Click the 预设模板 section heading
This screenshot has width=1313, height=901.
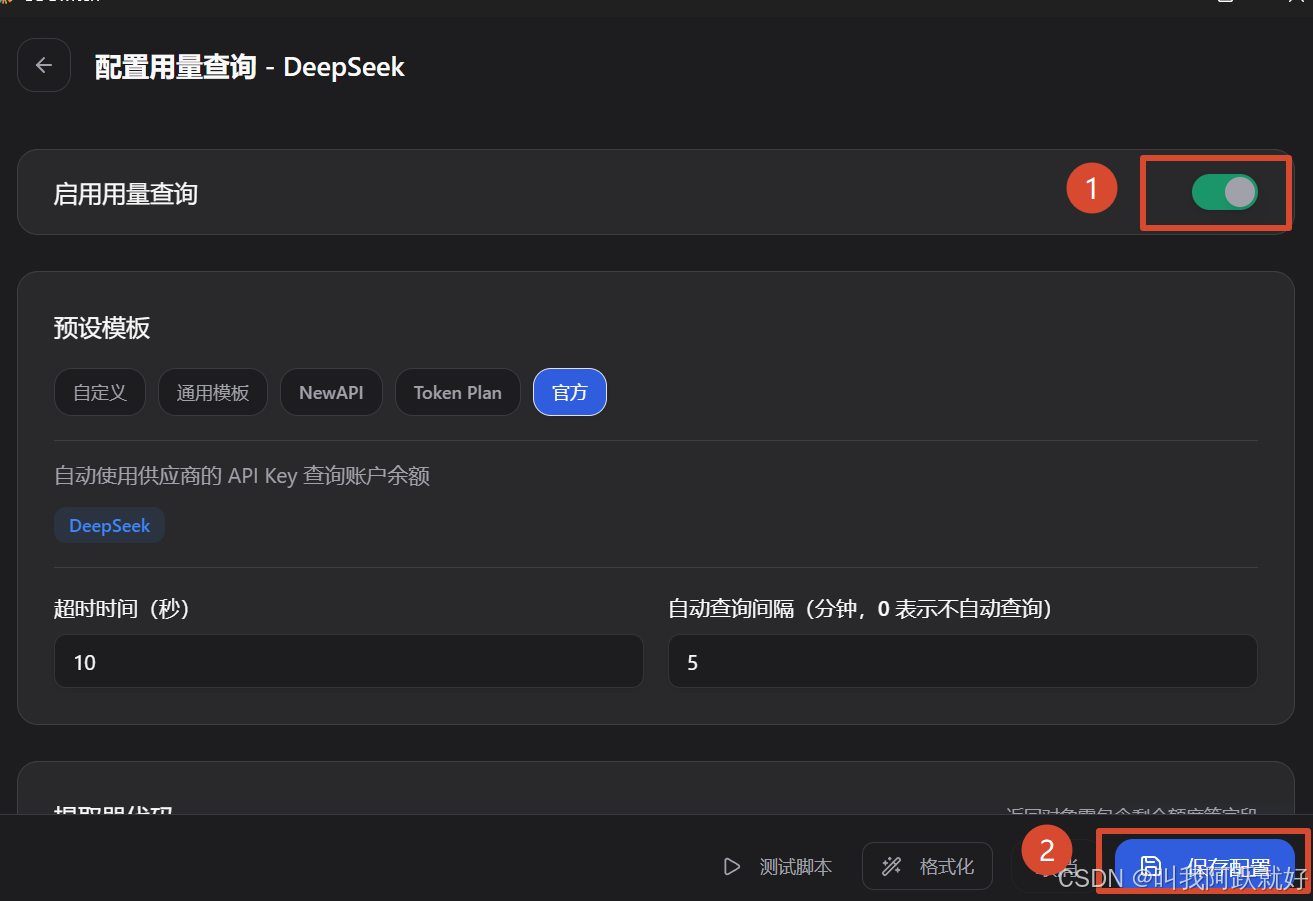click(102, 328)
